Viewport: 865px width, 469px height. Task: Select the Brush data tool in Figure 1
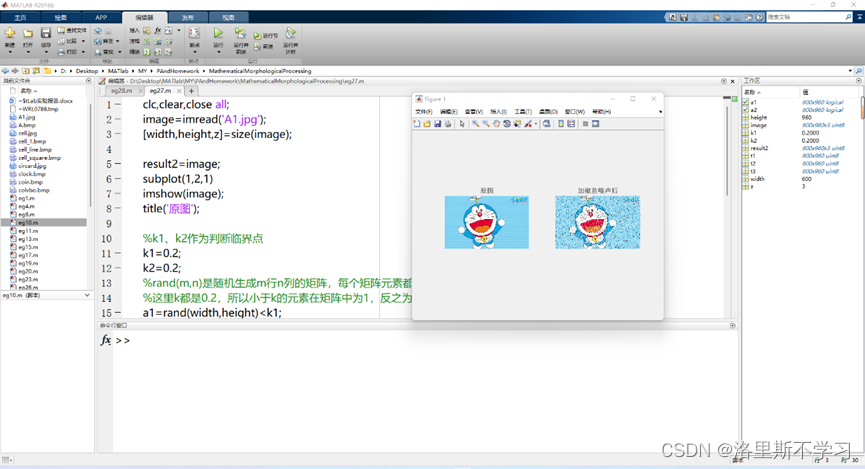[x=528, y=124]
